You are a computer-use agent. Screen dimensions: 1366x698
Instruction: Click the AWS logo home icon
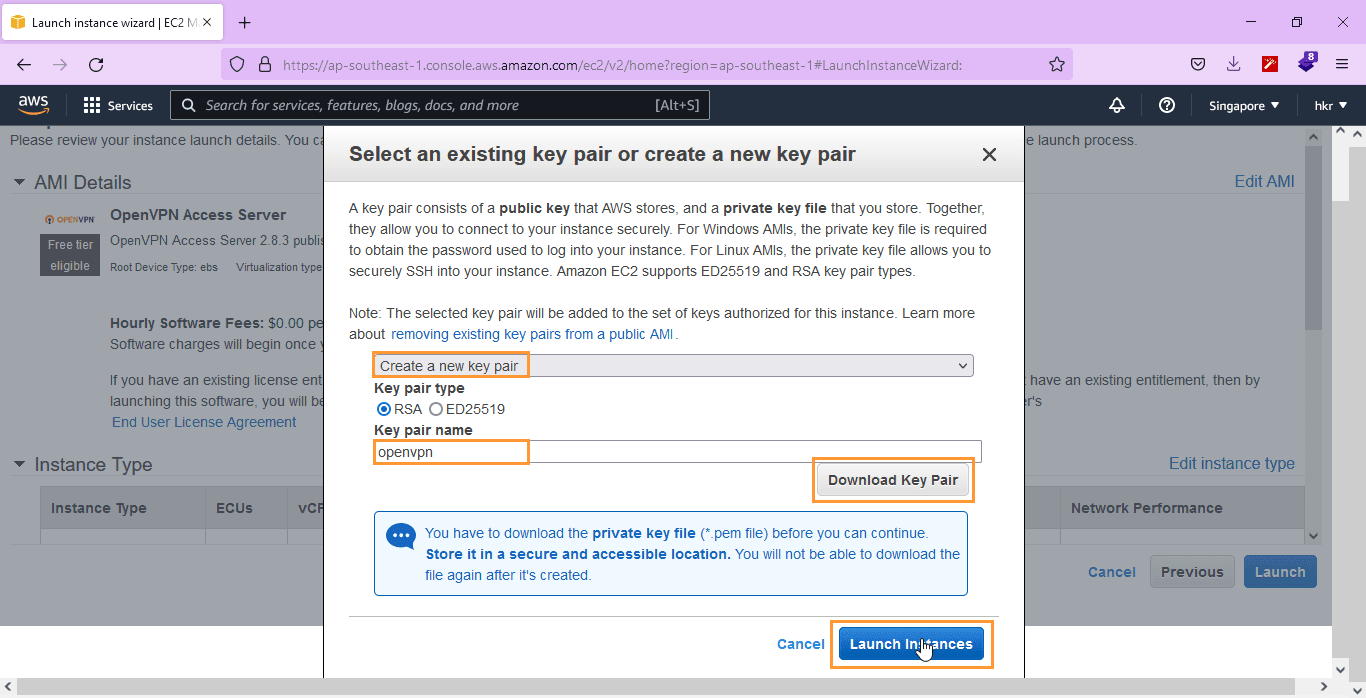[x=33, y=105]
